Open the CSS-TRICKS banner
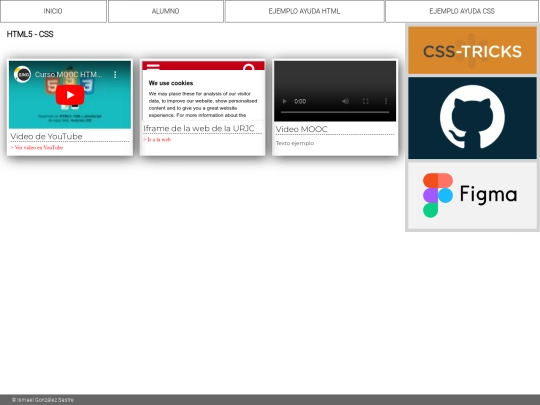This screenshot has height=405, width=540. point(472,50)
